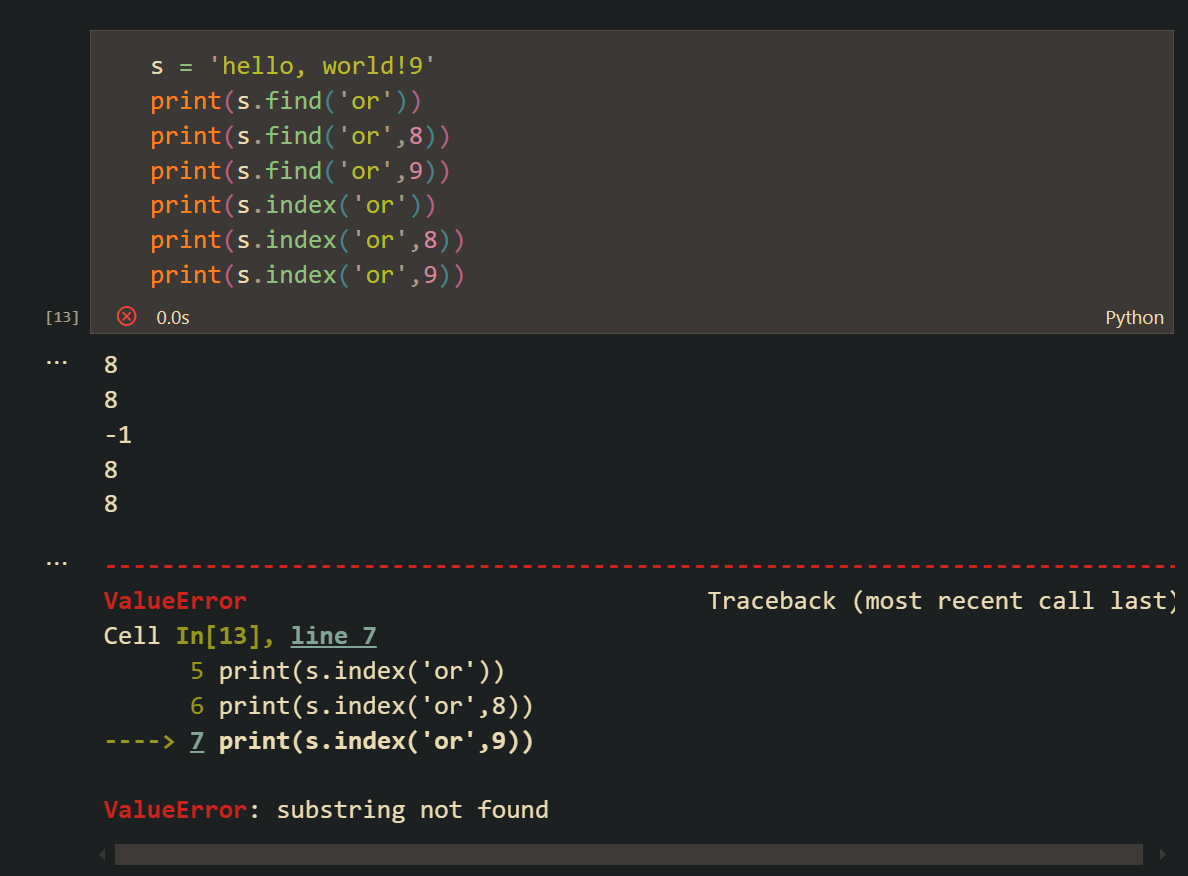Click the underlined 7 after the traceback arrow
1188x876 pixels.
197,742
